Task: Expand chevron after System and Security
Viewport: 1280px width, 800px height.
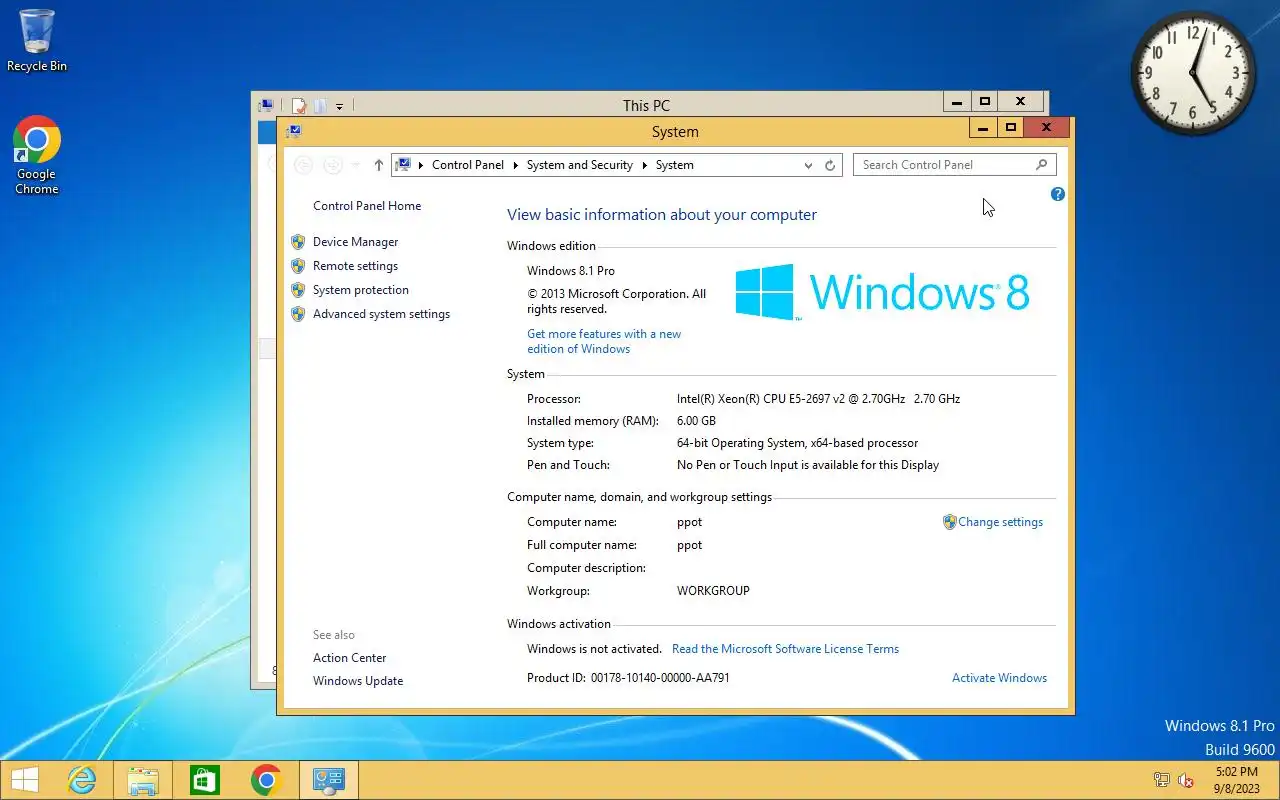Action: [x=645, y=165]
